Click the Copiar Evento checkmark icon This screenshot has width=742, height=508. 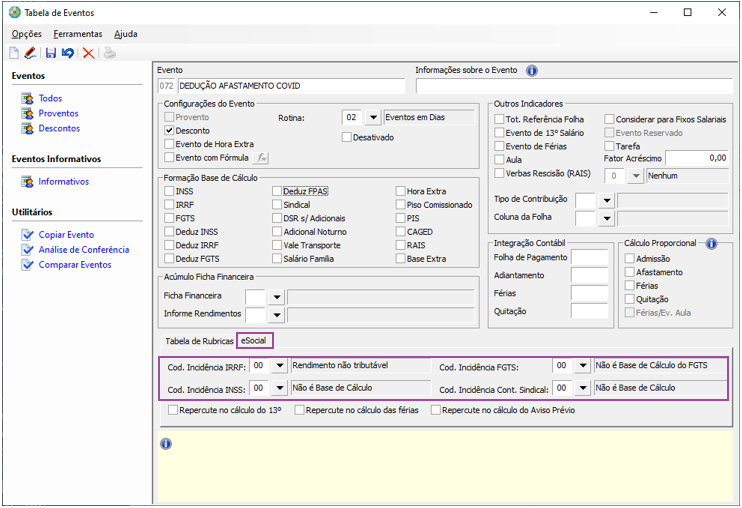click(x=27, y=235)
